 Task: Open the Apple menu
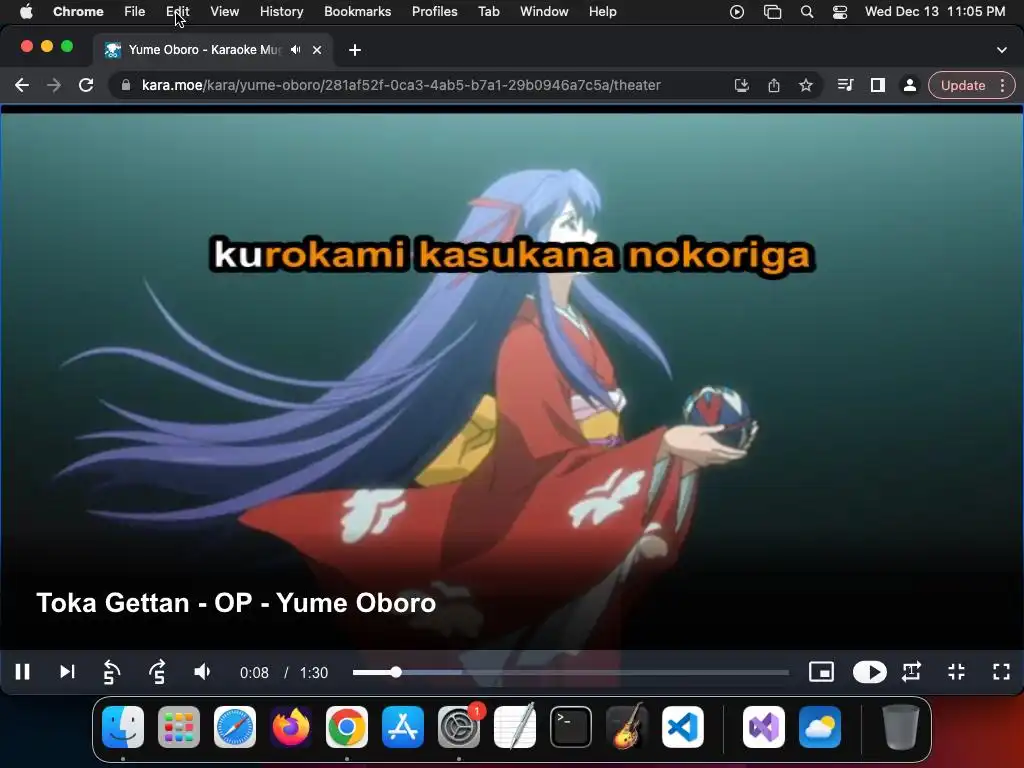(x=26, y=12)
